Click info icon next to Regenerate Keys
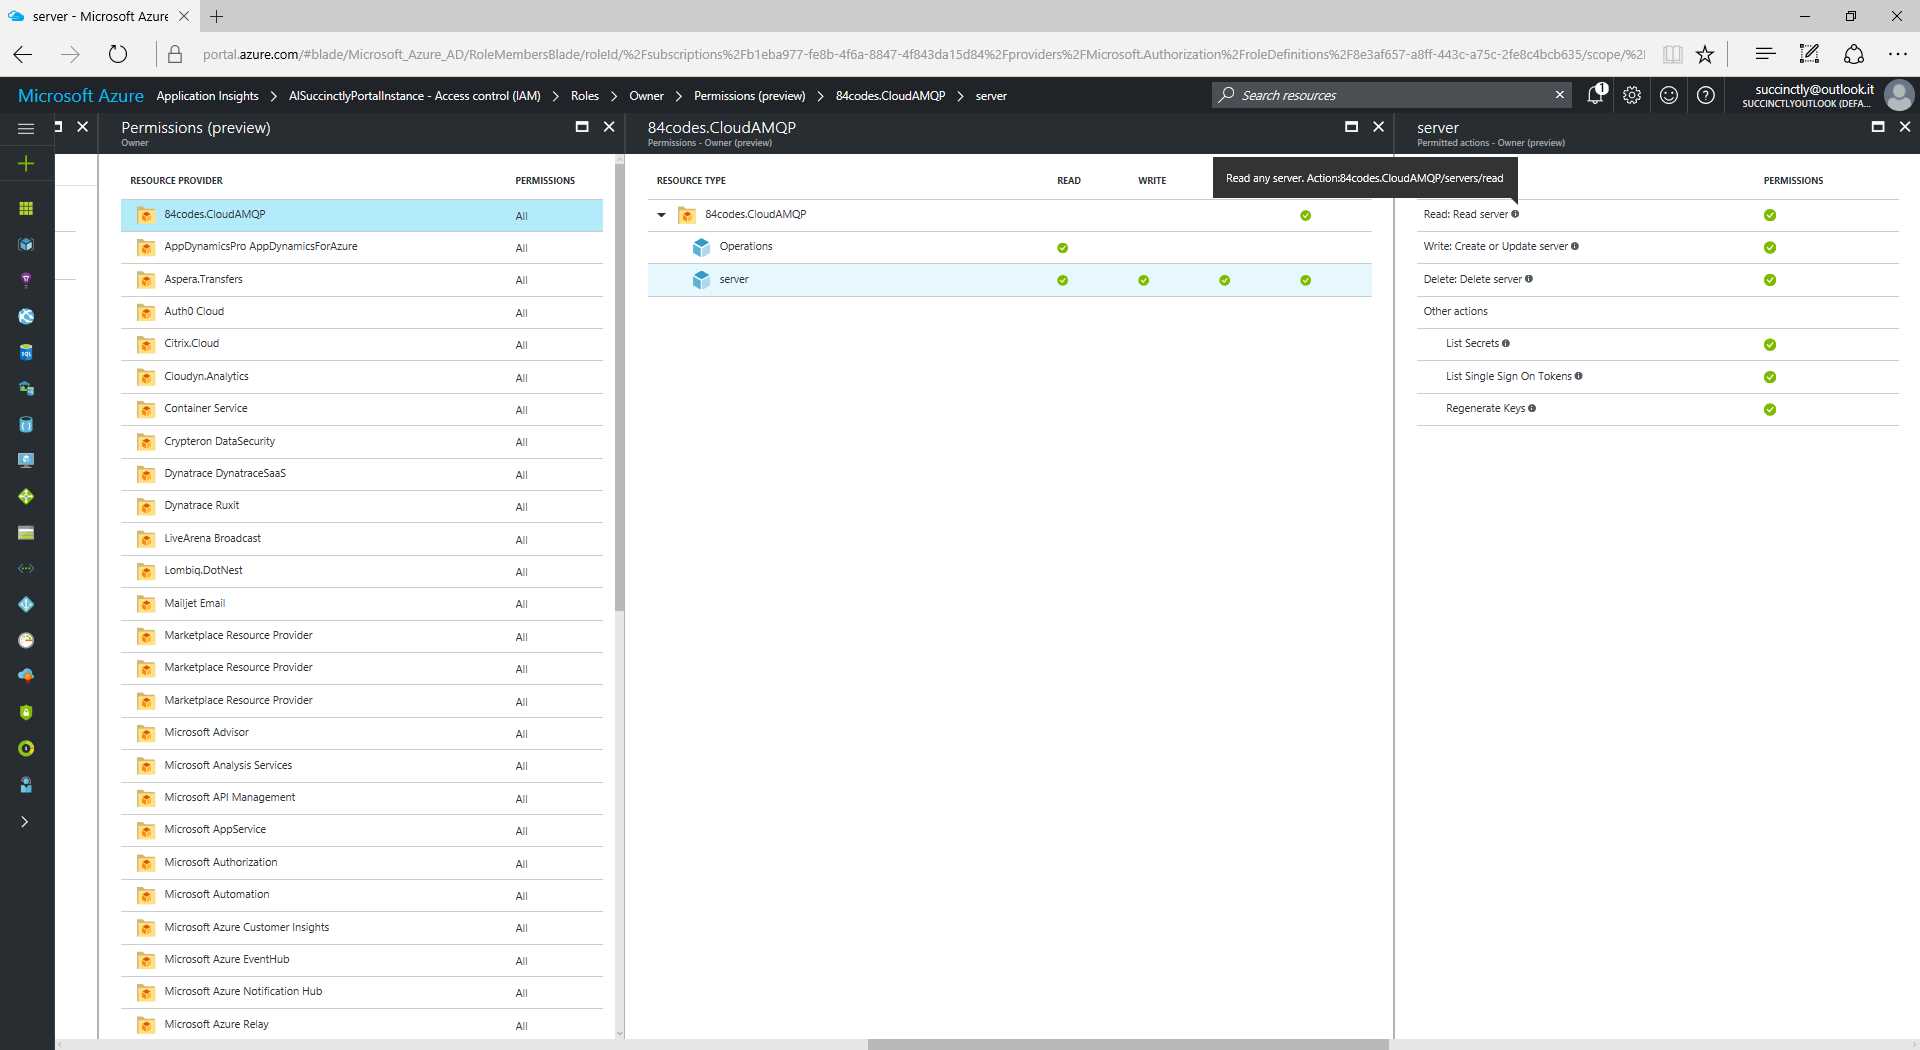 pyautogui.click(x=1532, y=408)
